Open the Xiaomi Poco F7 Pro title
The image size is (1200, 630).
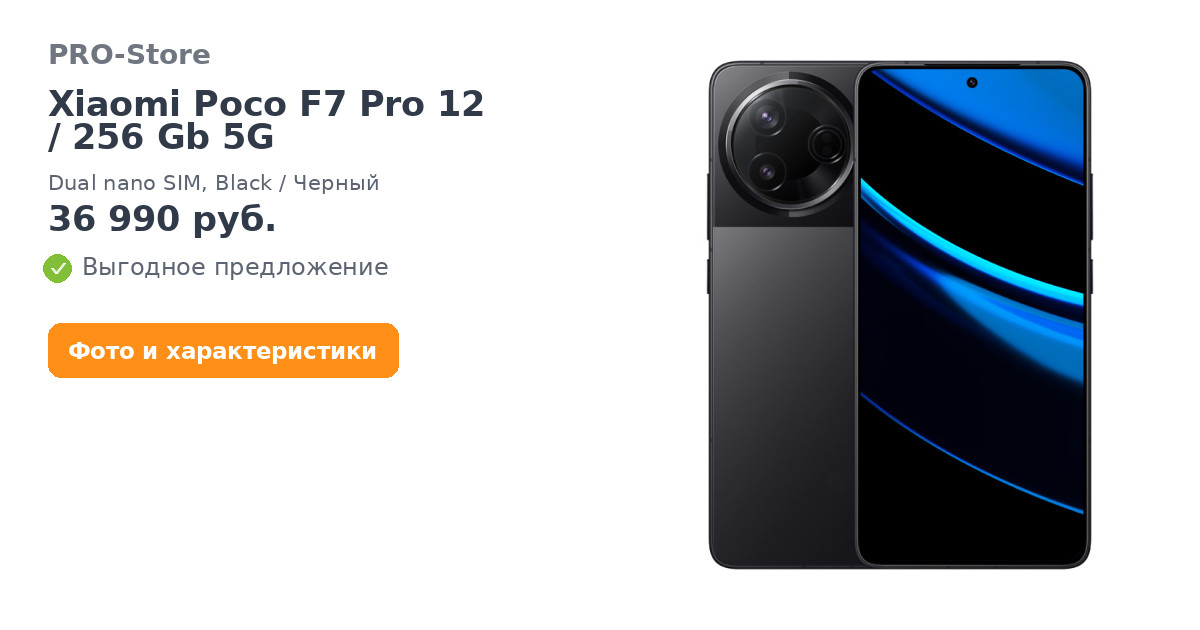coord(266,120)
